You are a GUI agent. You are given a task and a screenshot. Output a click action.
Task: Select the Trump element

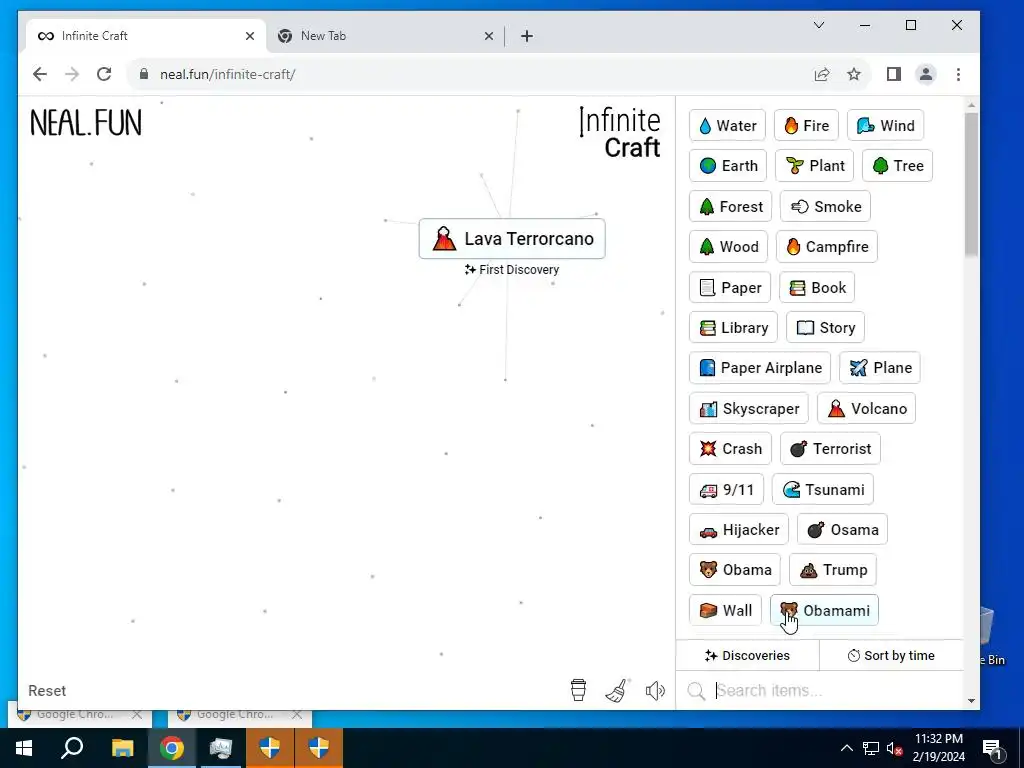[x=833, y=570]
